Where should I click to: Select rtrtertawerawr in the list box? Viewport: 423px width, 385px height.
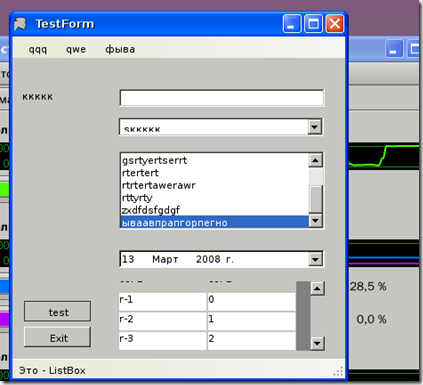click(x=214, y=185)
